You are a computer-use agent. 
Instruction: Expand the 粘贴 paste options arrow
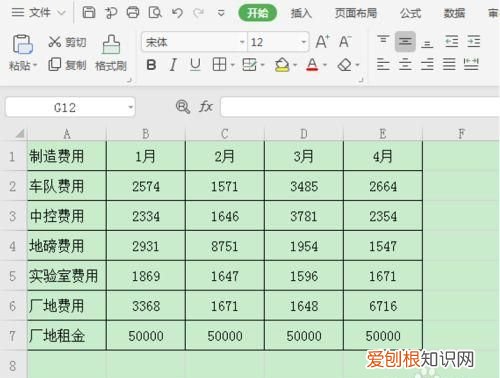coord(35,65)
